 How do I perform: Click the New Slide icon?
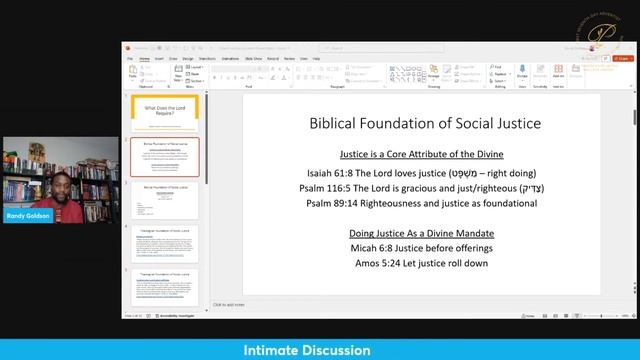tap(178, 69)
